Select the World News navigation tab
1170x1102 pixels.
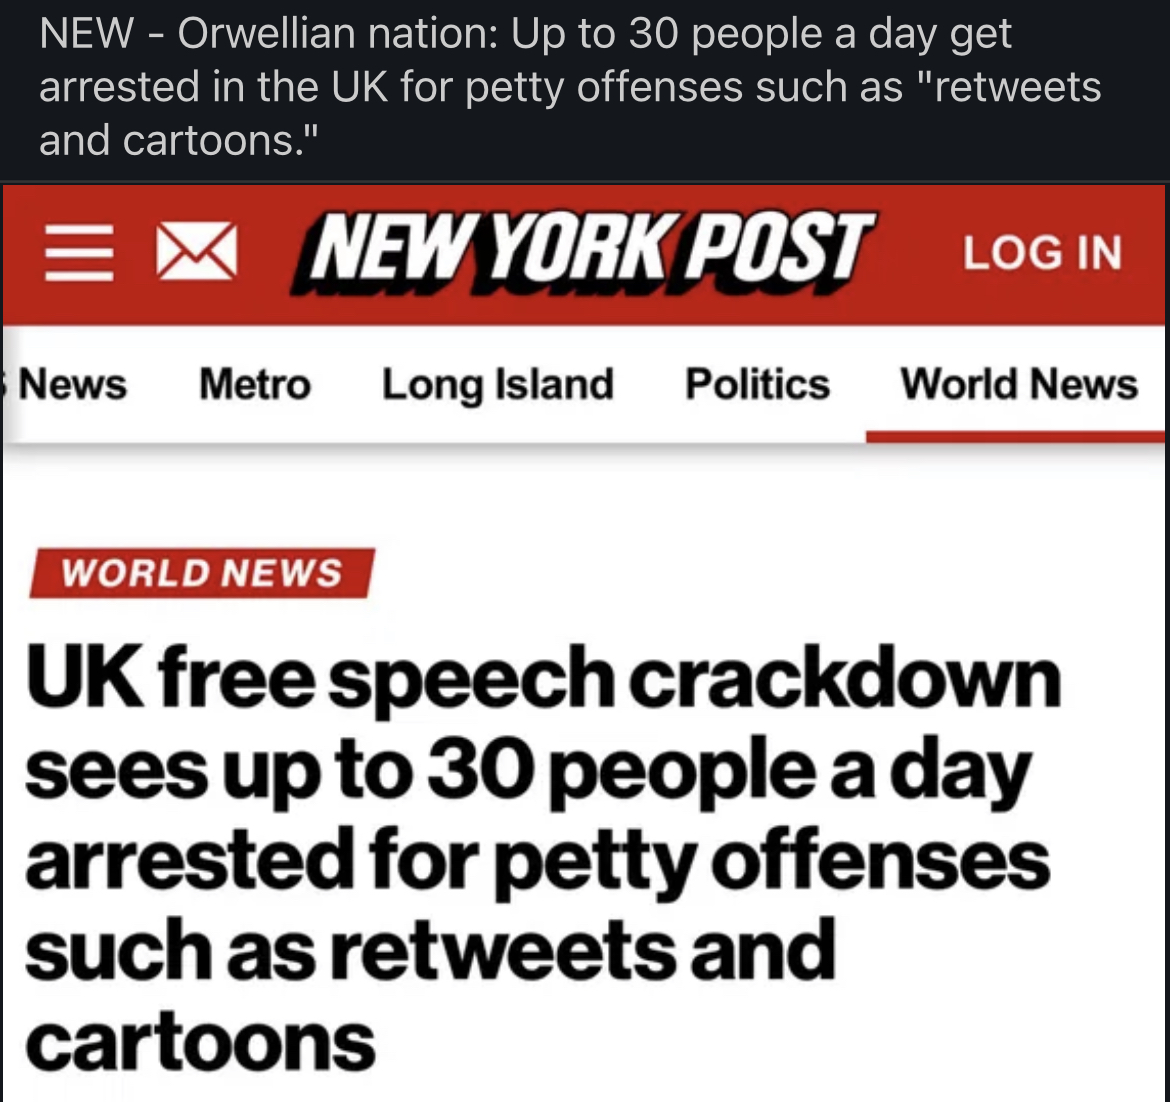click(x=1018, y=384)
